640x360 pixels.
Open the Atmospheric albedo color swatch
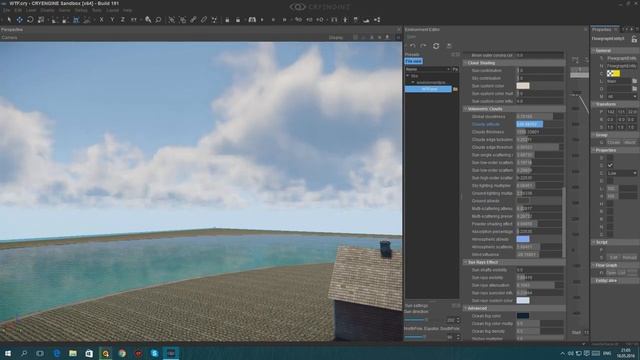[523, 239]
